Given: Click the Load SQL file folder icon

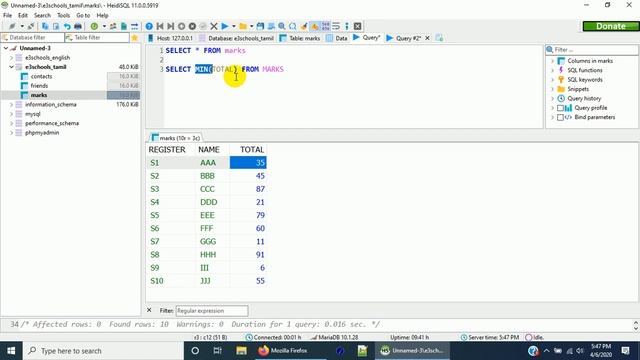Looking at the screenshot, I should point(243,26).
